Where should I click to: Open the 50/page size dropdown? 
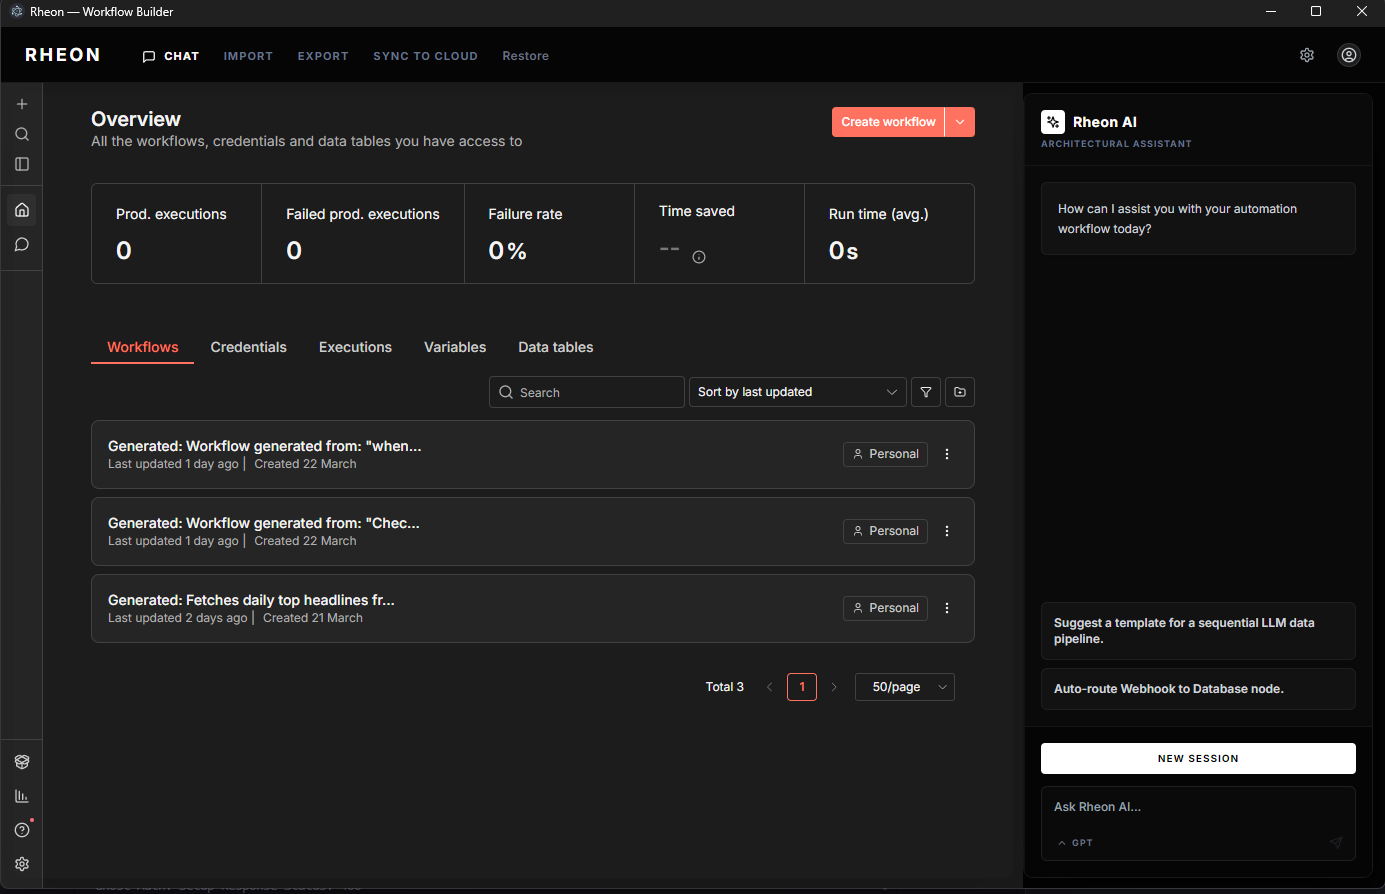click(x=905, y=687)
